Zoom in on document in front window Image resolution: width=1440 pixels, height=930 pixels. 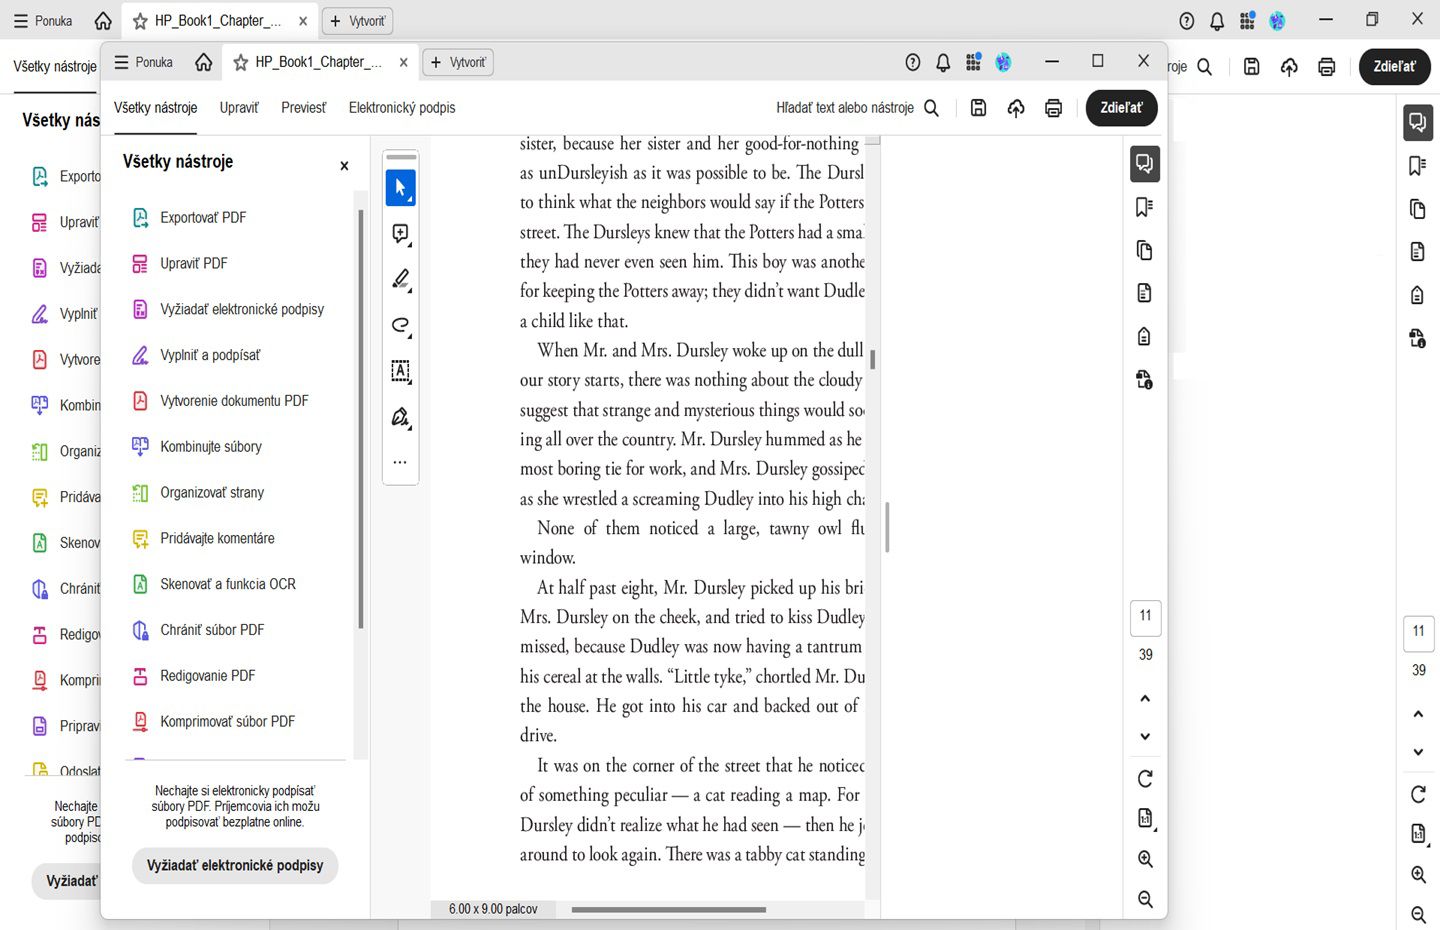[1145, 859]
